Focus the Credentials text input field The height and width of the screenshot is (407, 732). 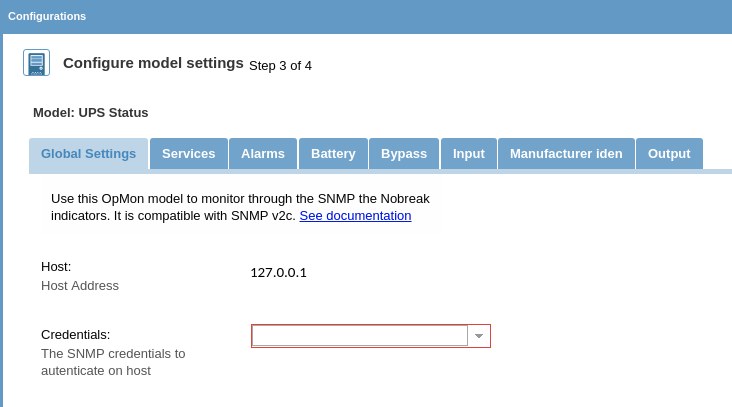pyautogui.click(x=360, y=336)
